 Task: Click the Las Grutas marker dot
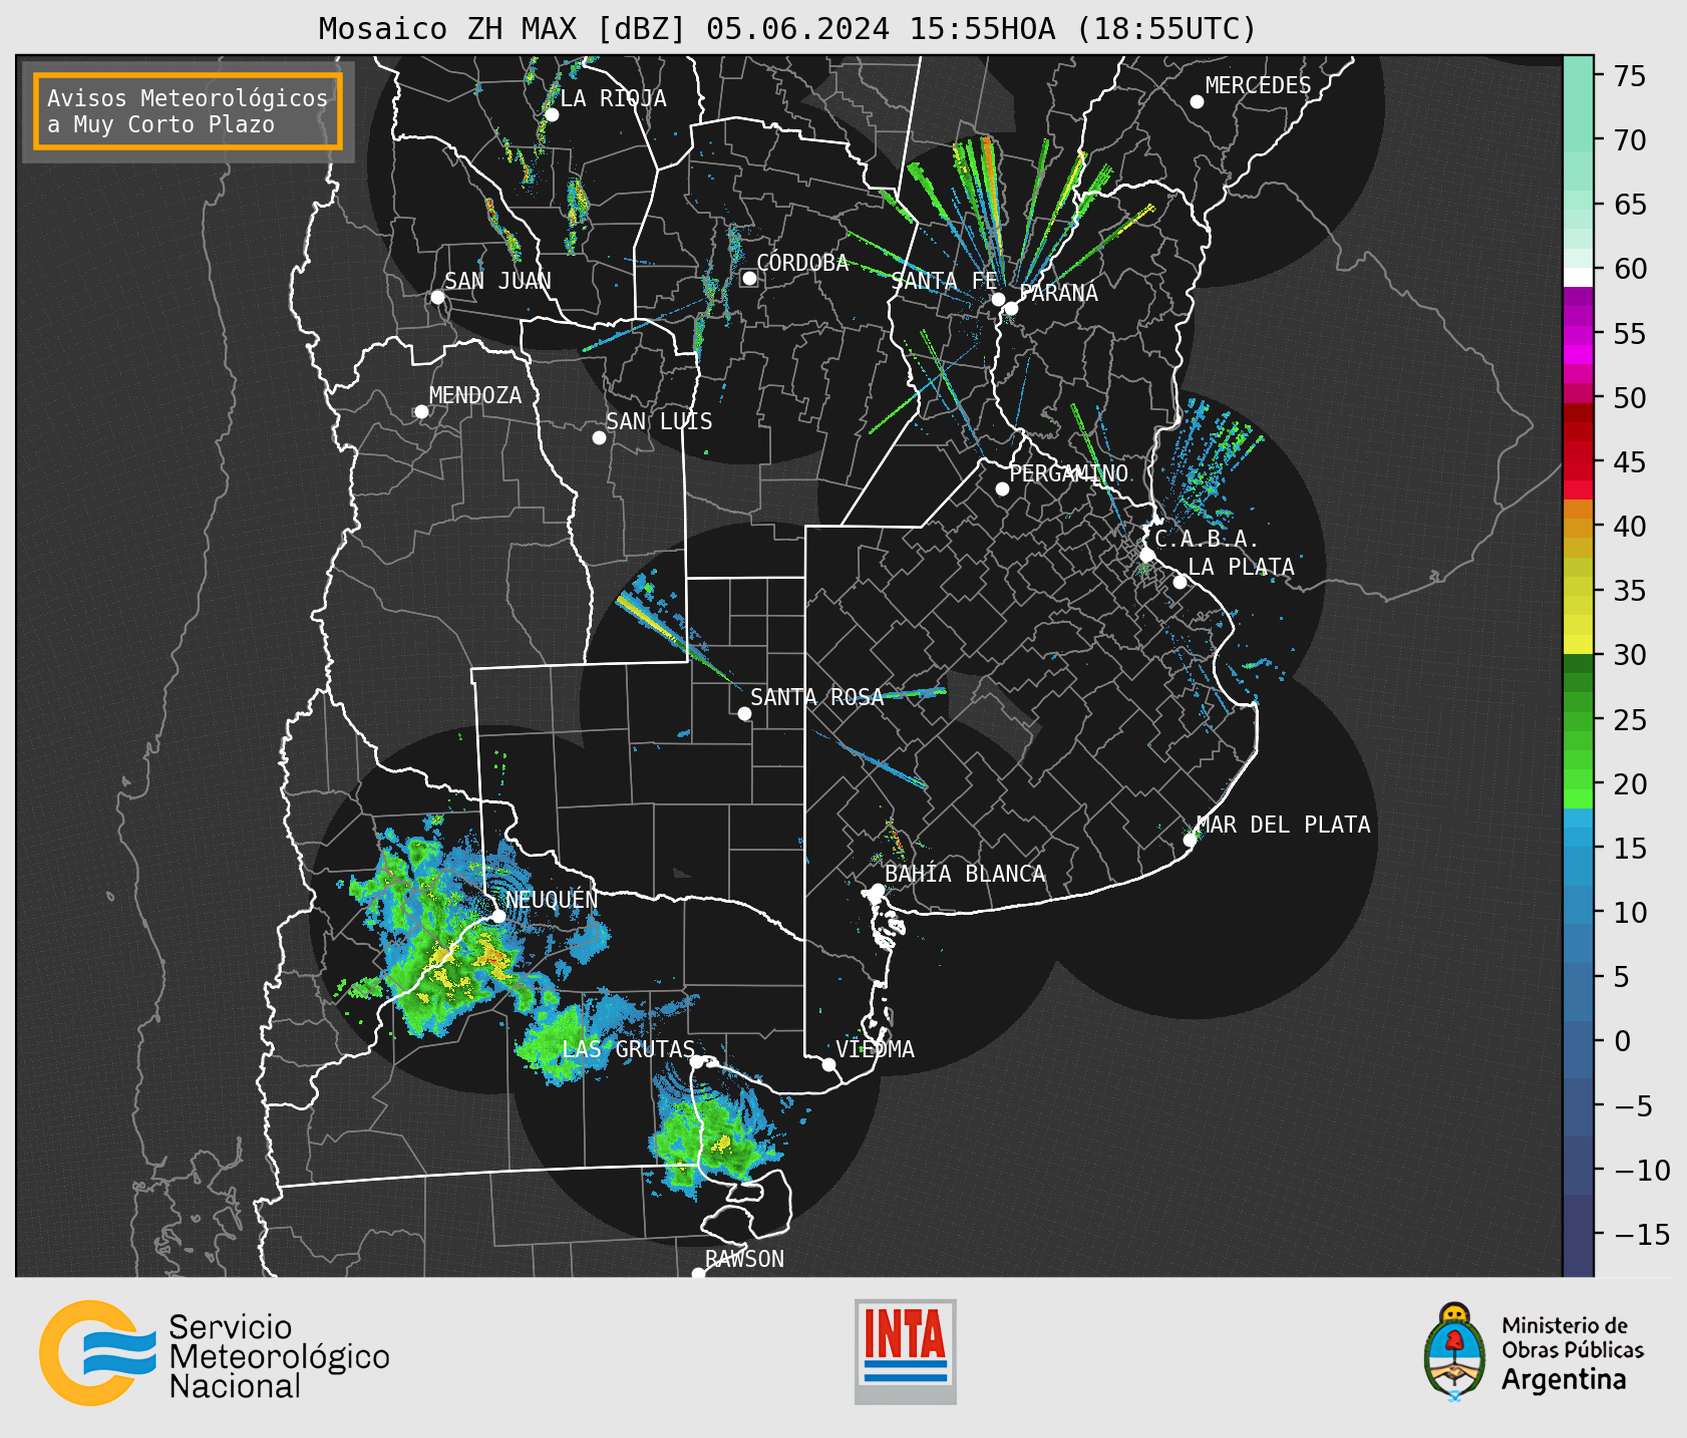pos(697,1062)
